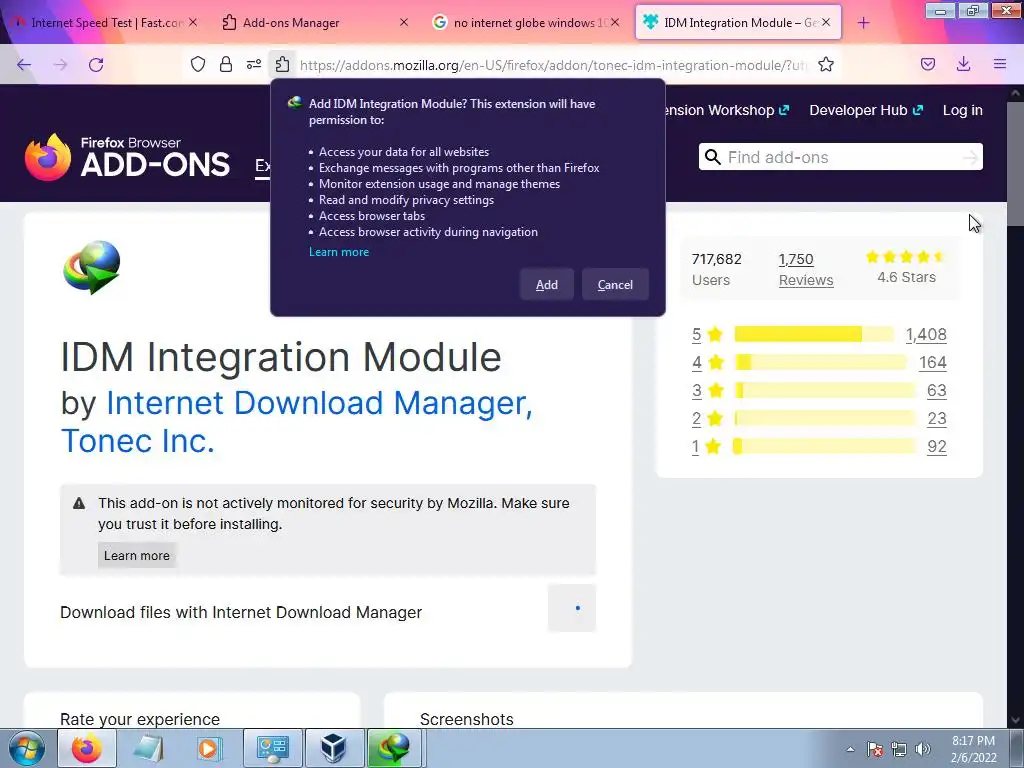Open the Save to Pocket icon

(928, 64)
